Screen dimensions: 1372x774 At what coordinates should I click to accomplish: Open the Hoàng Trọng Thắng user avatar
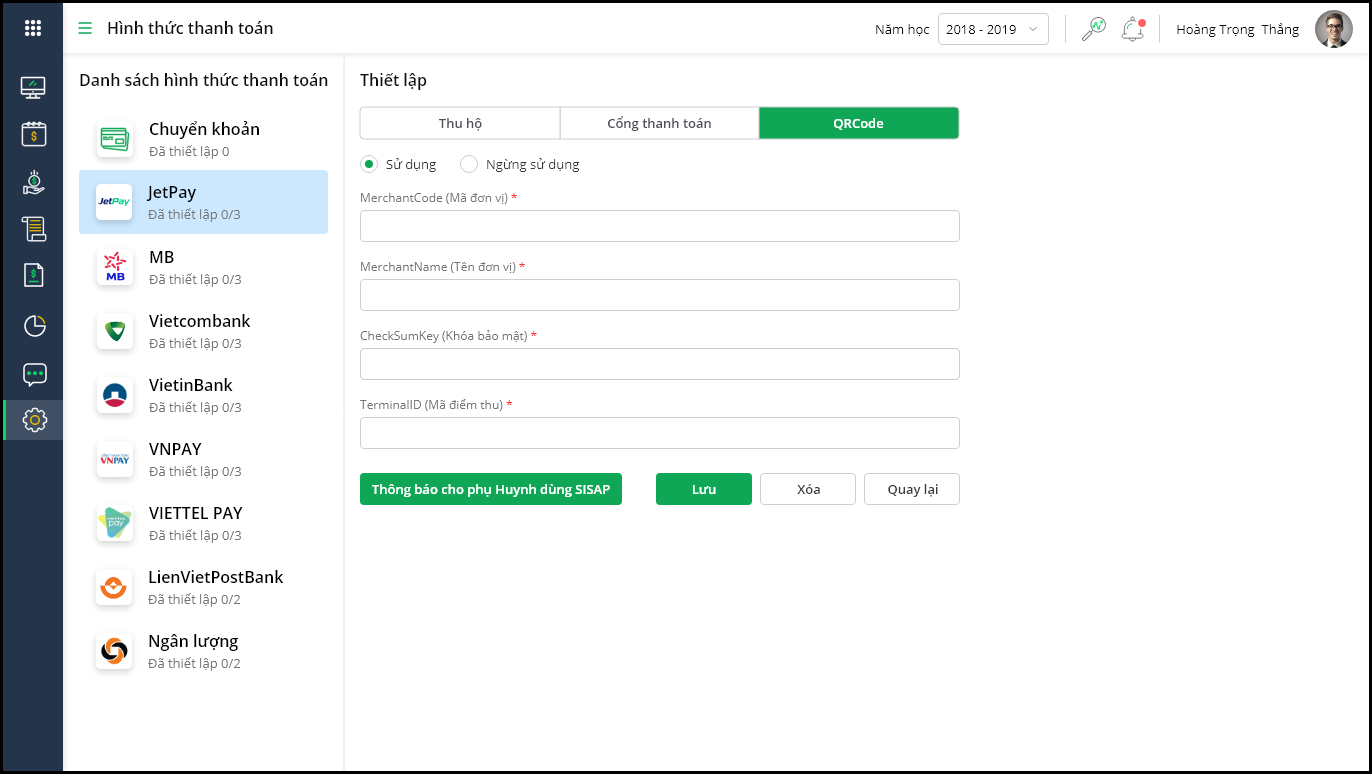(1333, 29)
